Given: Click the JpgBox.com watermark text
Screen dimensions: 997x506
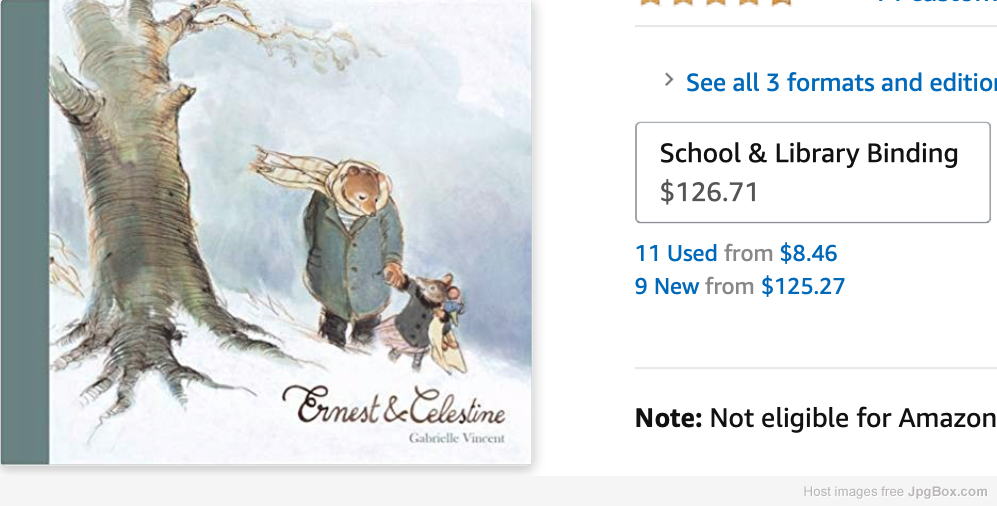Looking at the screenshot, I should pos(947,491).
